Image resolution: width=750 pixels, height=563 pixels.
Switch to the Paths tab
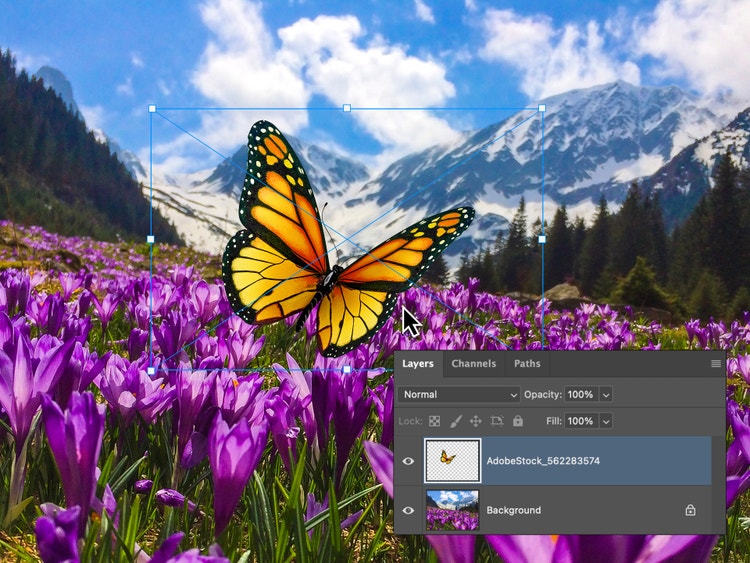527,364
